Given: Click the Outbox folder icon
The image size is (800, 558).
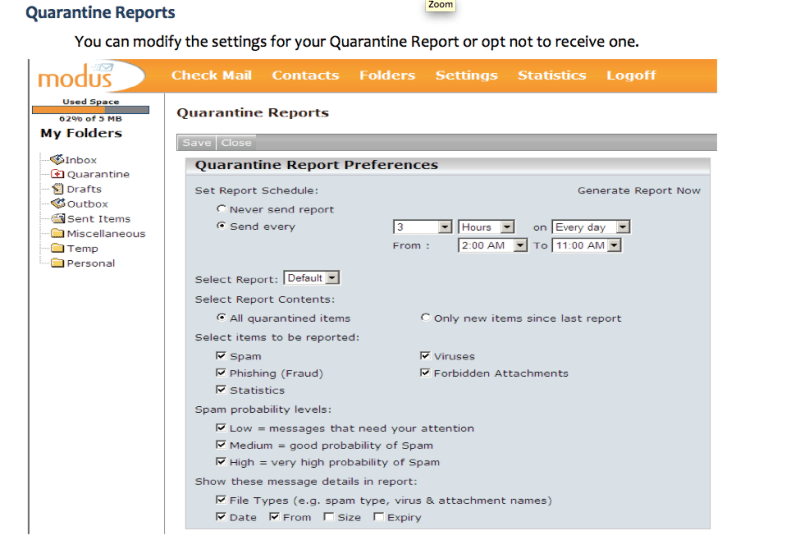Looking at the screenshot, I should (x=58, y=204).
